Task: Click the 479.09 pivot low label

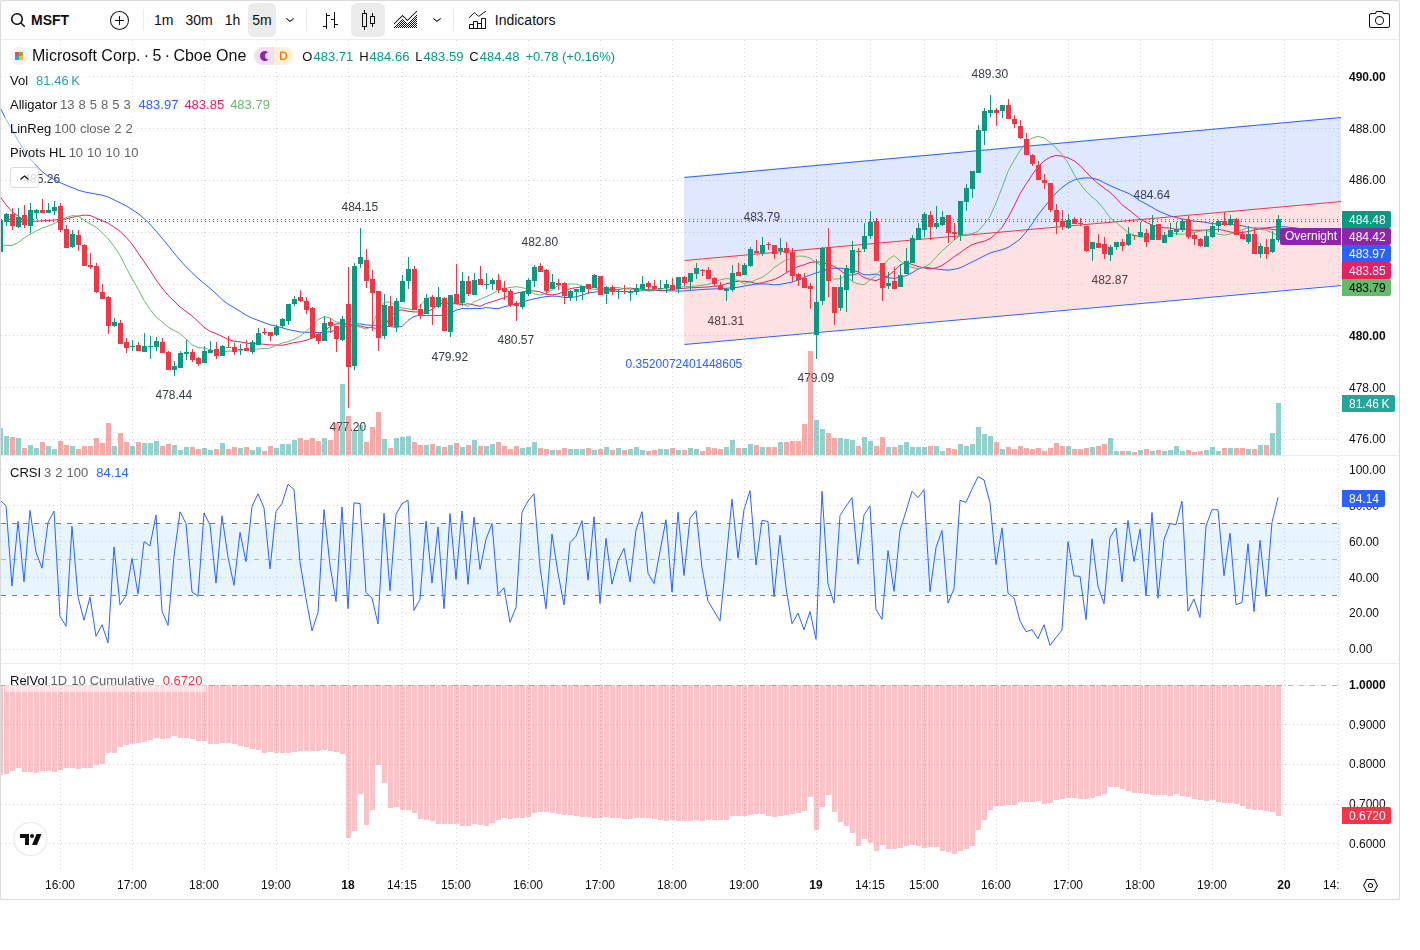Action: click(x=815, y=378)
